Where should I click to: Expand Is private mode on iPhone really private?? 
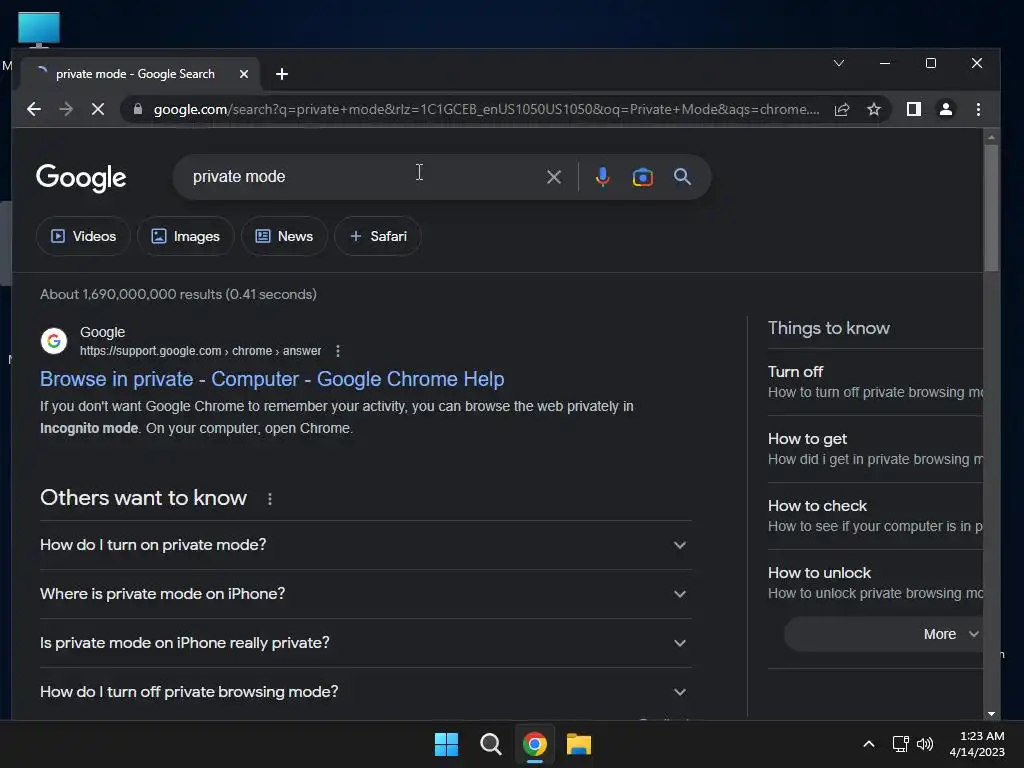pos(366,643)
